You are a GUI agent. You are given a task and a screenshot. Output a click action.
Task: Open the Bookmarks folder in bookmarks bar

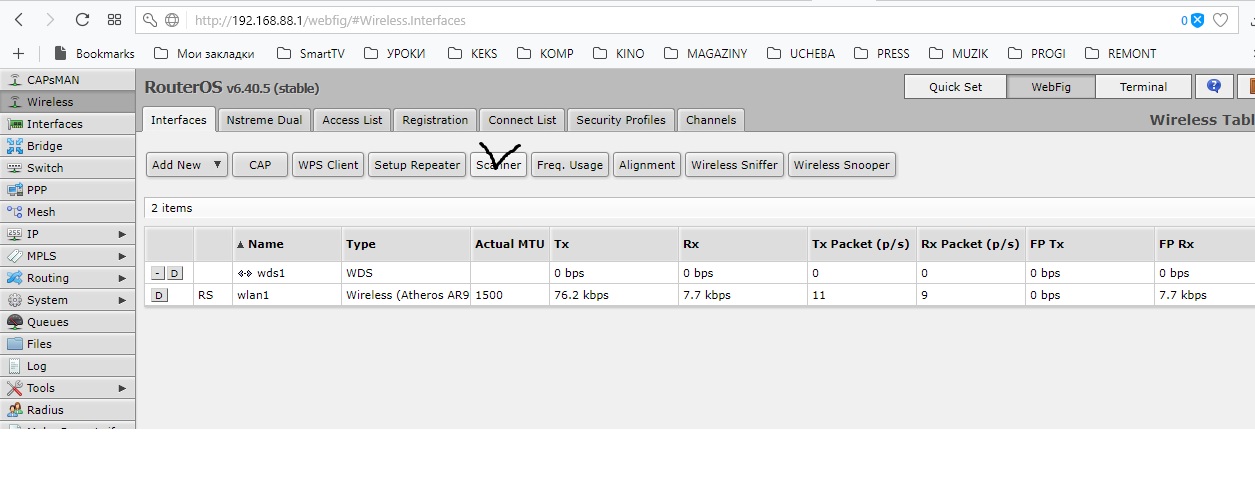pyautogui.click(x=94, y=54)
